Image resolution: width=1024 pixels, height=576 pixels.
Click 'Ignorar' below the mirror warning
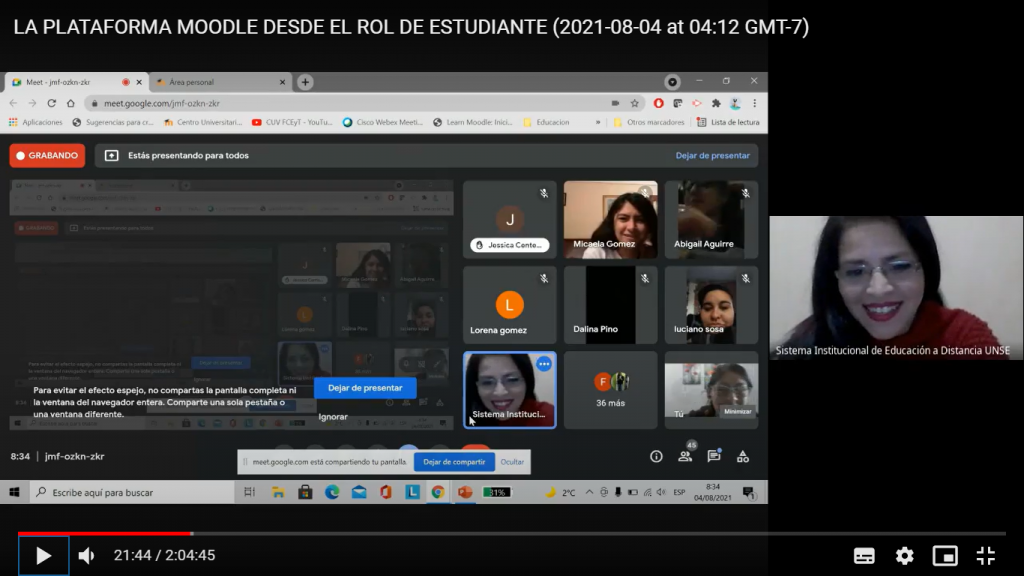click(333, 417)
